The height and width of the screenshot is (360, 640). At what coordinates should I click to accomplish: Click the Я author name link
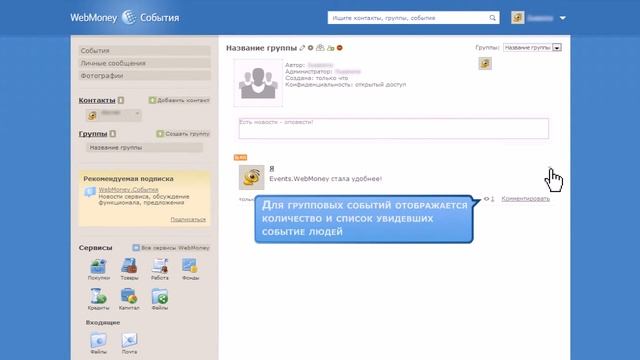pyautogui.click(x=272, y=169)
